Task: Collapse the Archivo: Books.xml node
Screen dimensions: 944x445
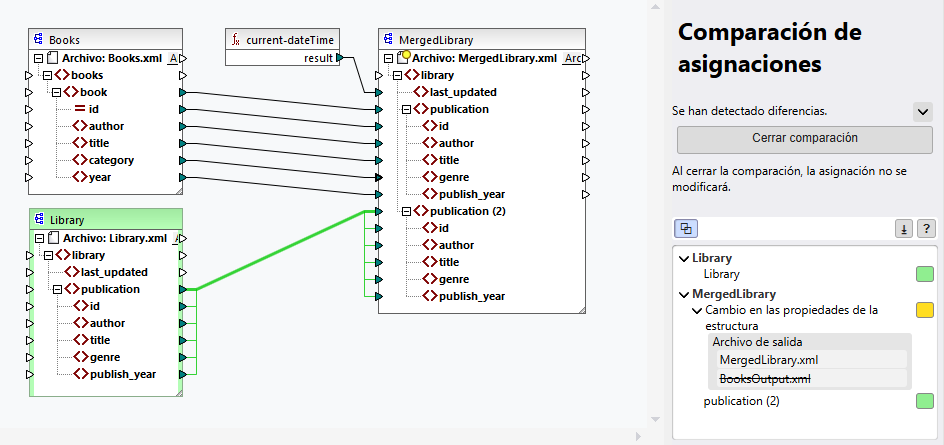Action: click(x=39, y=58)
